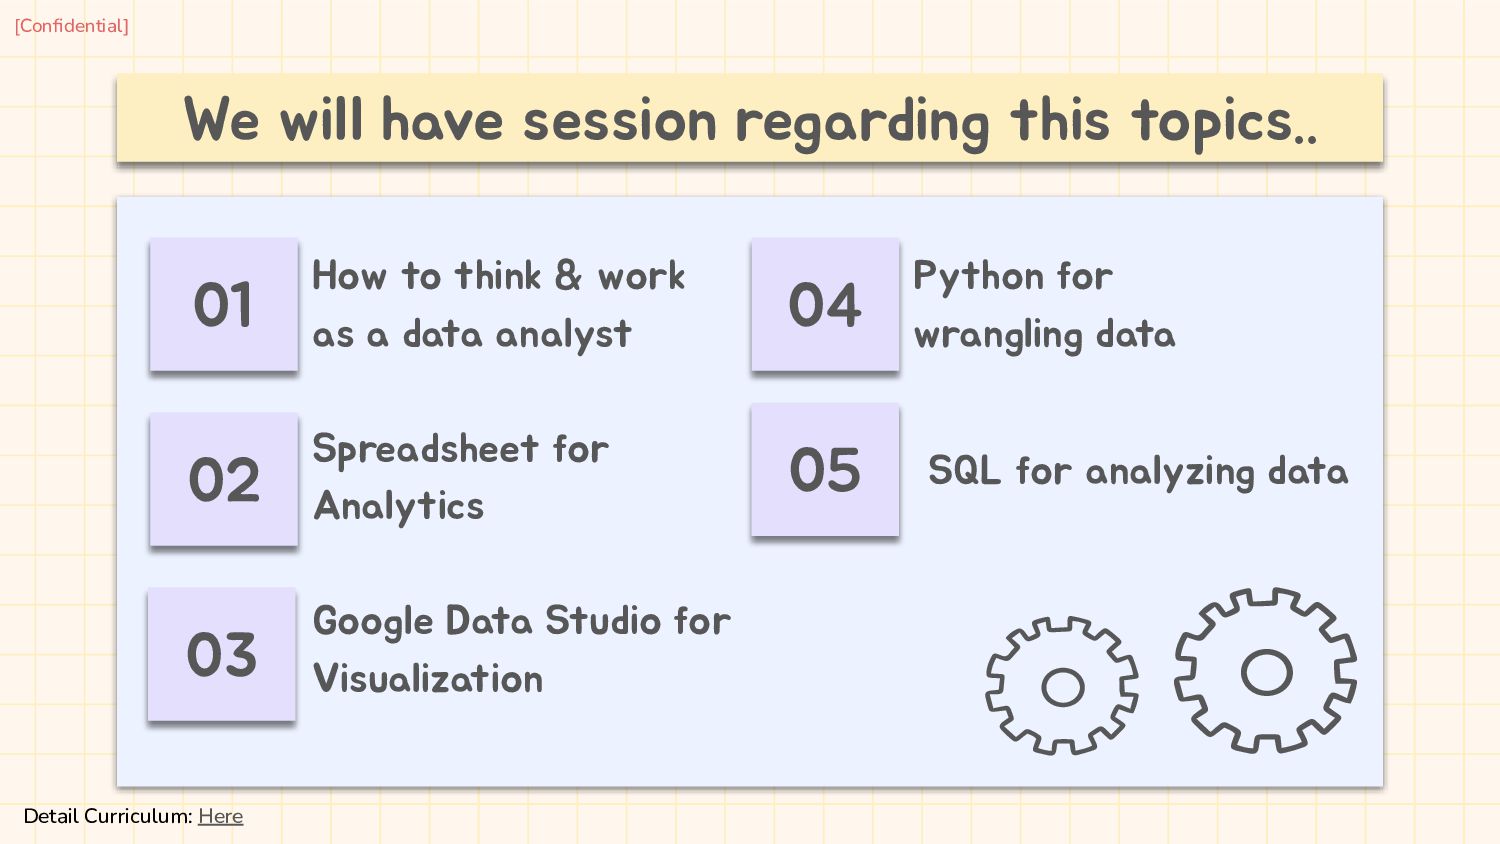Open the 'Here' curriculum link
This screenshot has width=1500, height=844.
point(220,816)
